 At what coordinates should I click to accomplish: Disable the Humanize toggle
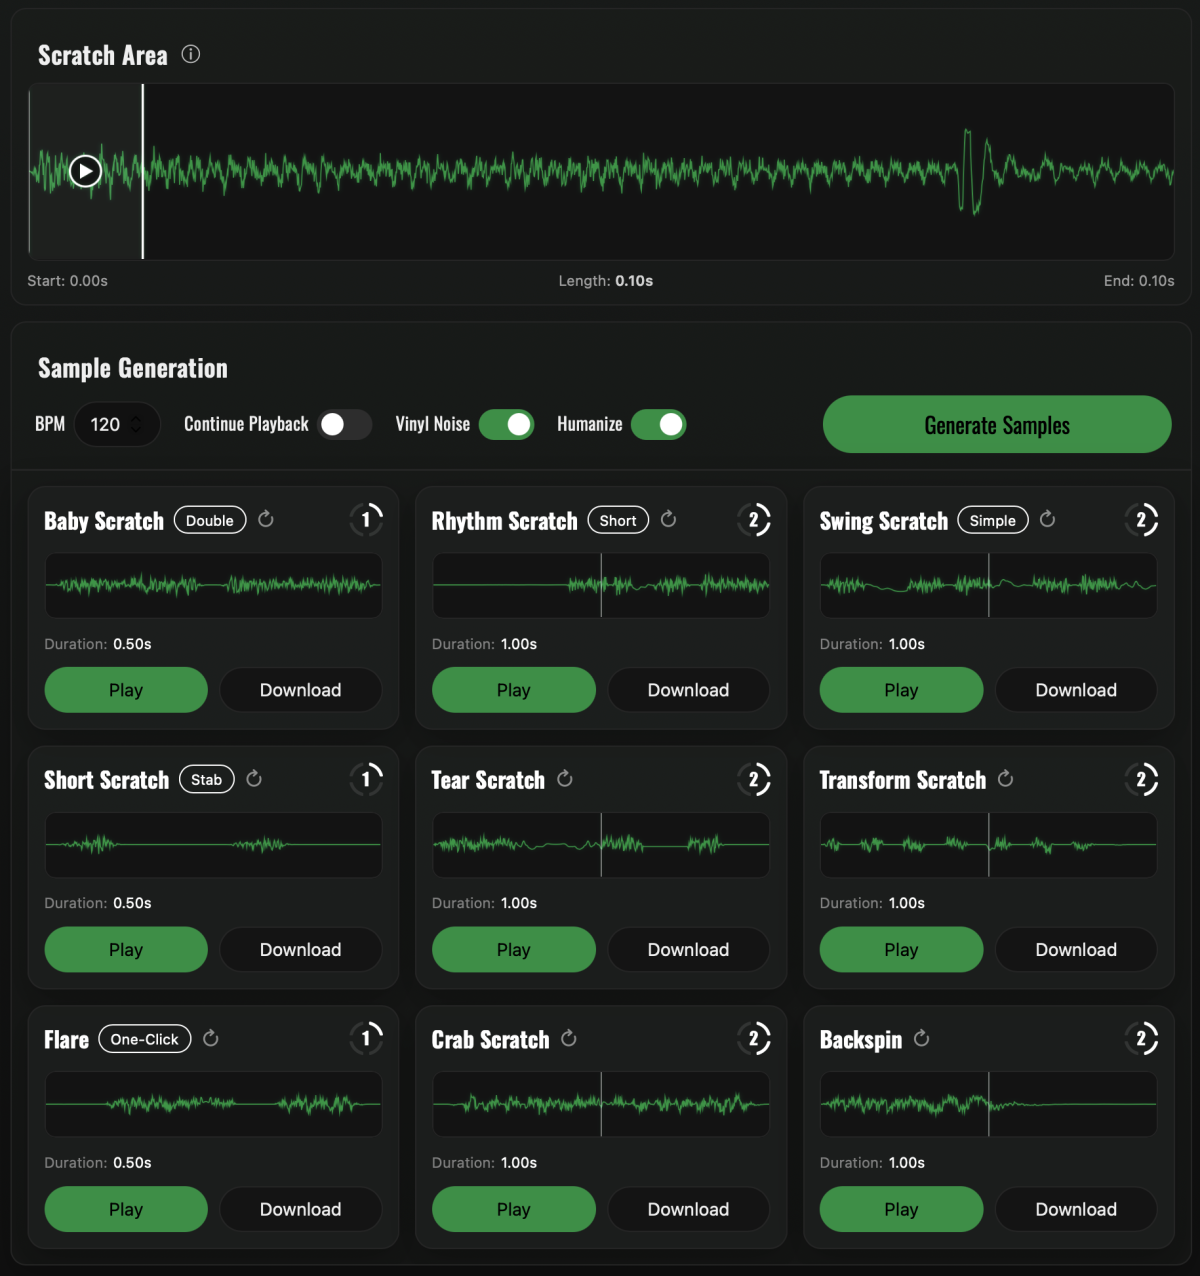click(x=659, y=425)
